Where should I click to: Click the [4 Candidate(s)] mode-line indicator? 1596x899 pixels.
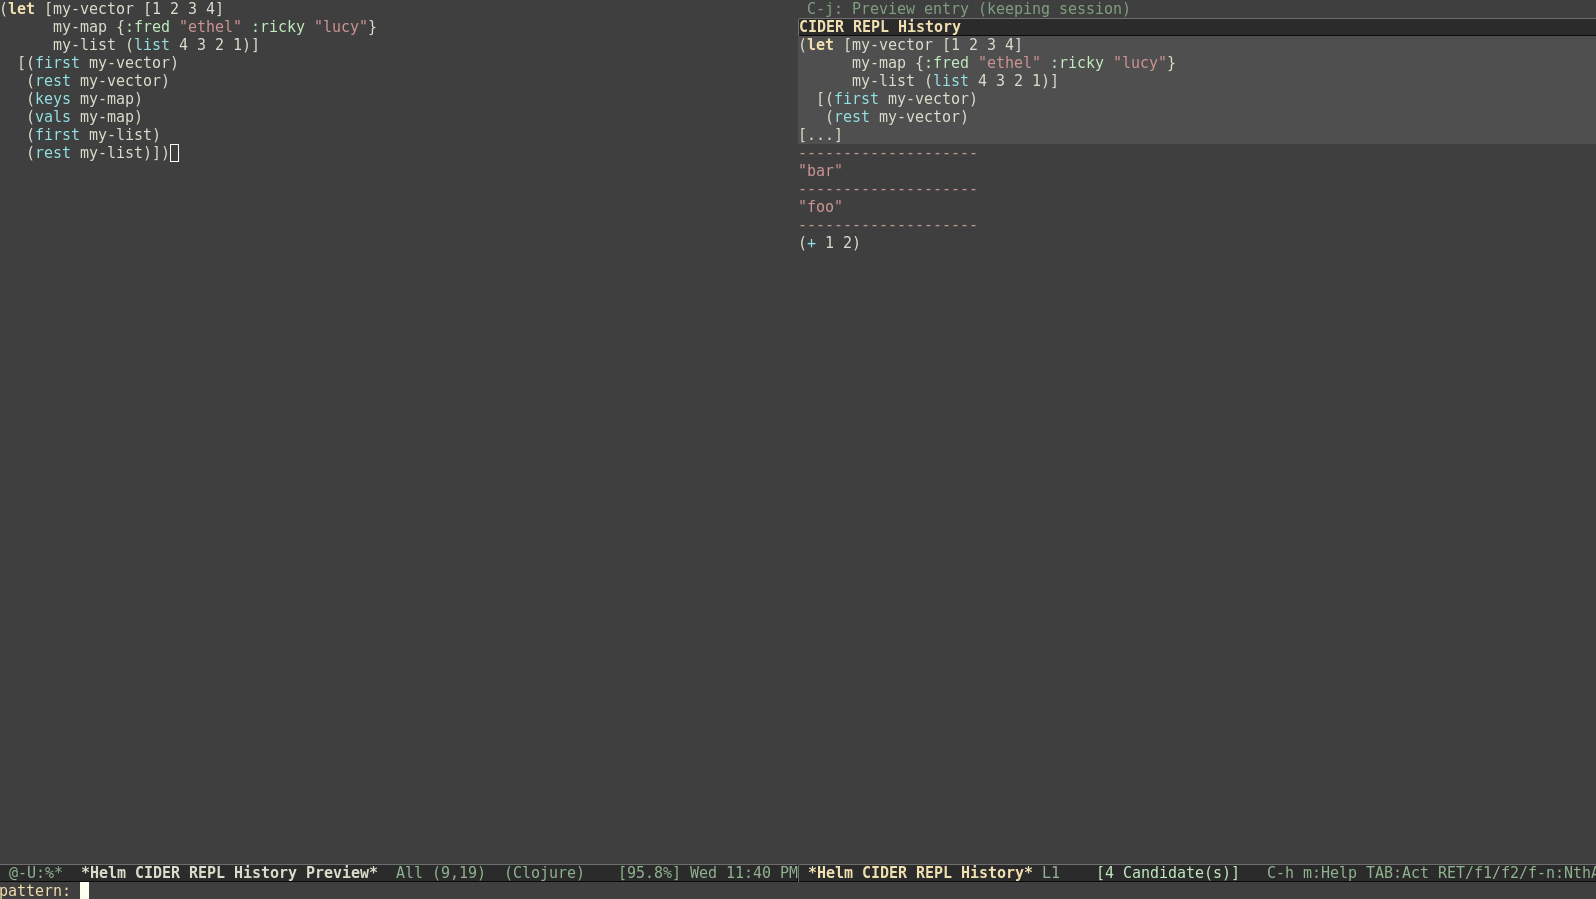pos(1168,873)
